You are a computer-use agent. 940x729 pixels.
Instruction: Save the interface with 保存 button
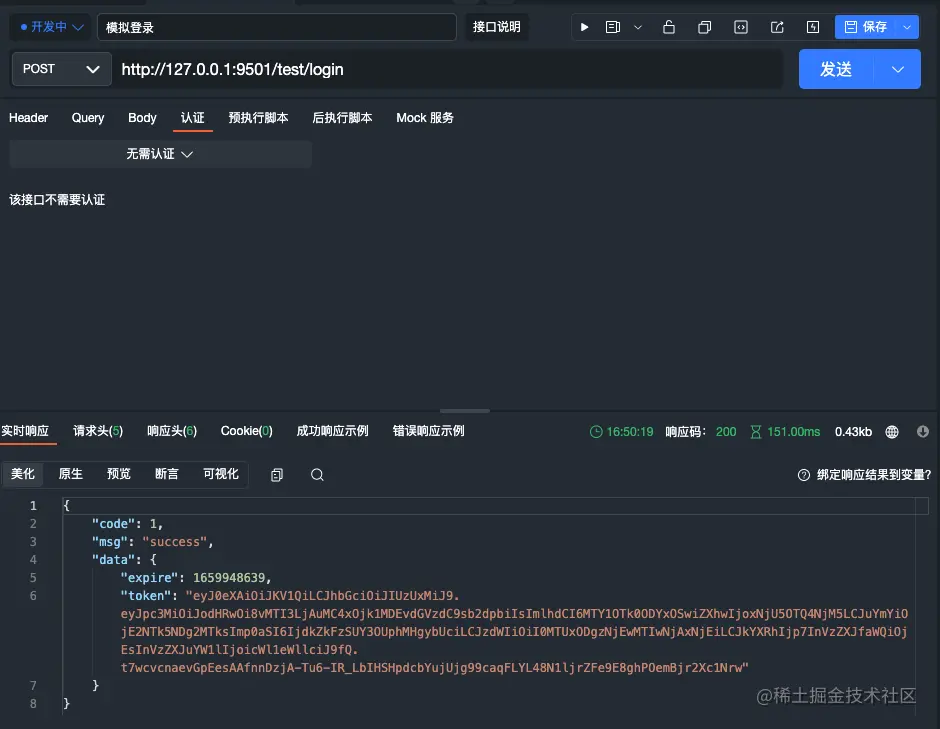pyautogui.click(x=865, y=27)
